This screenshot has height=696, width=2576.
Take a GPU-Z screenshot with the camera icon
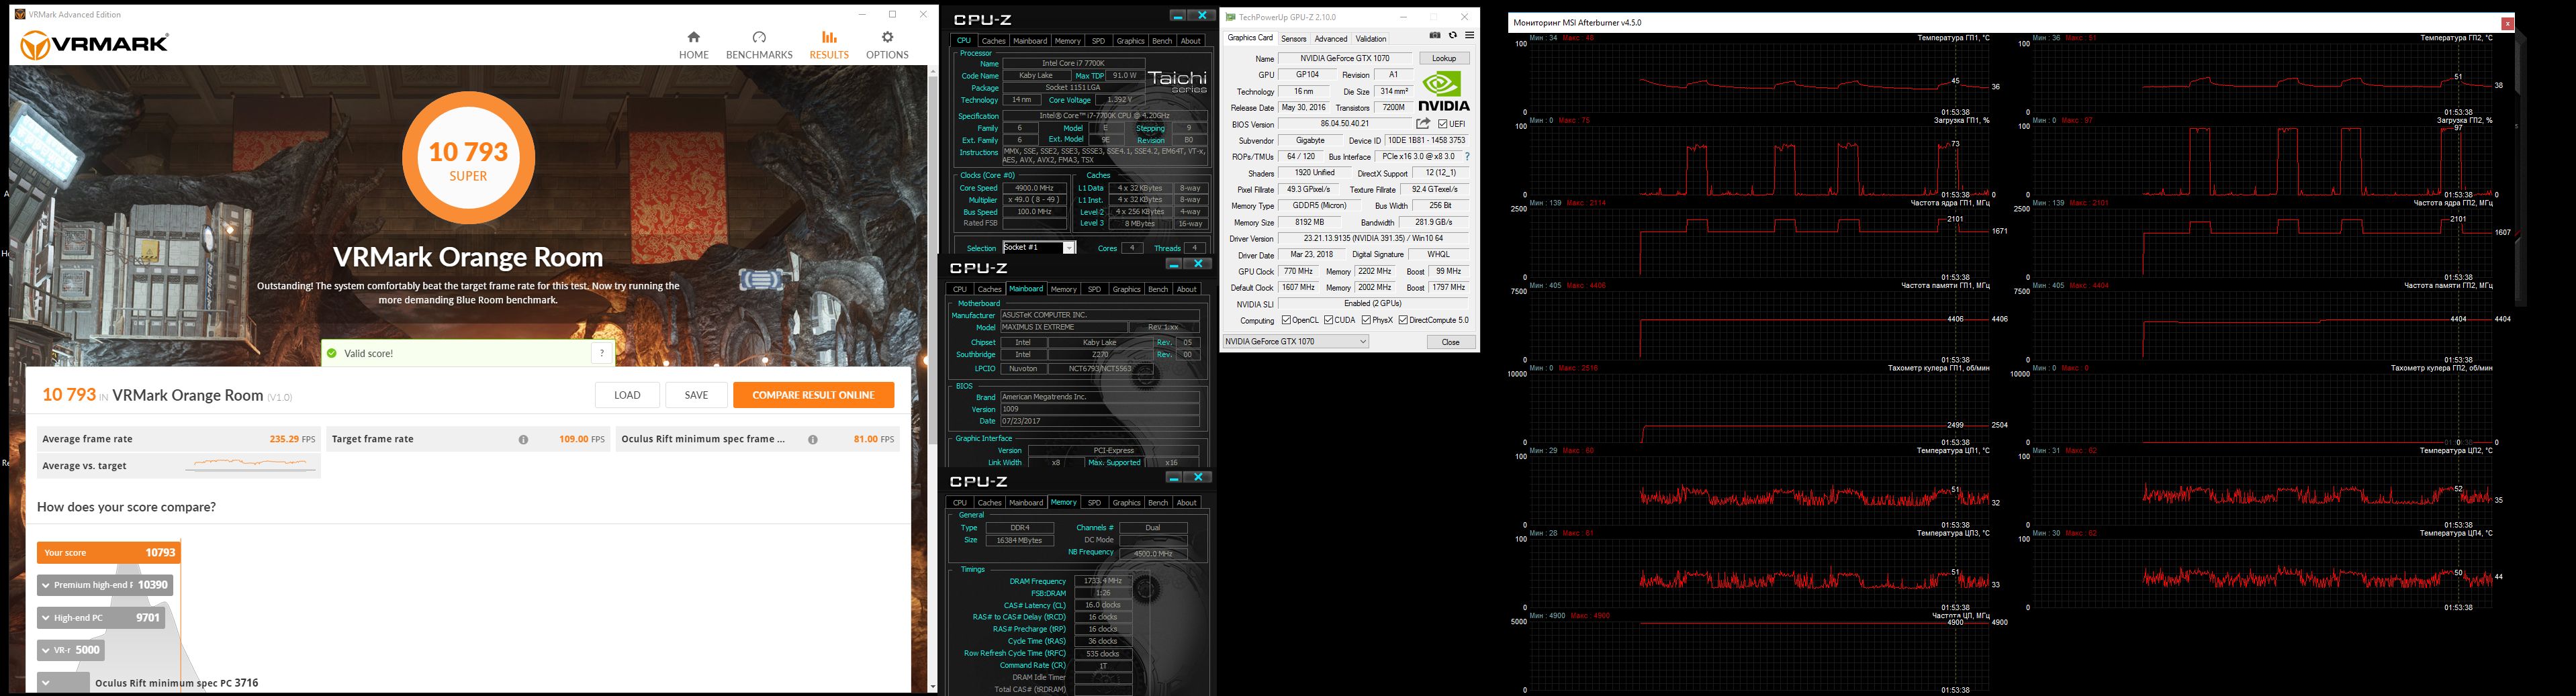[x=1435, y=36]
